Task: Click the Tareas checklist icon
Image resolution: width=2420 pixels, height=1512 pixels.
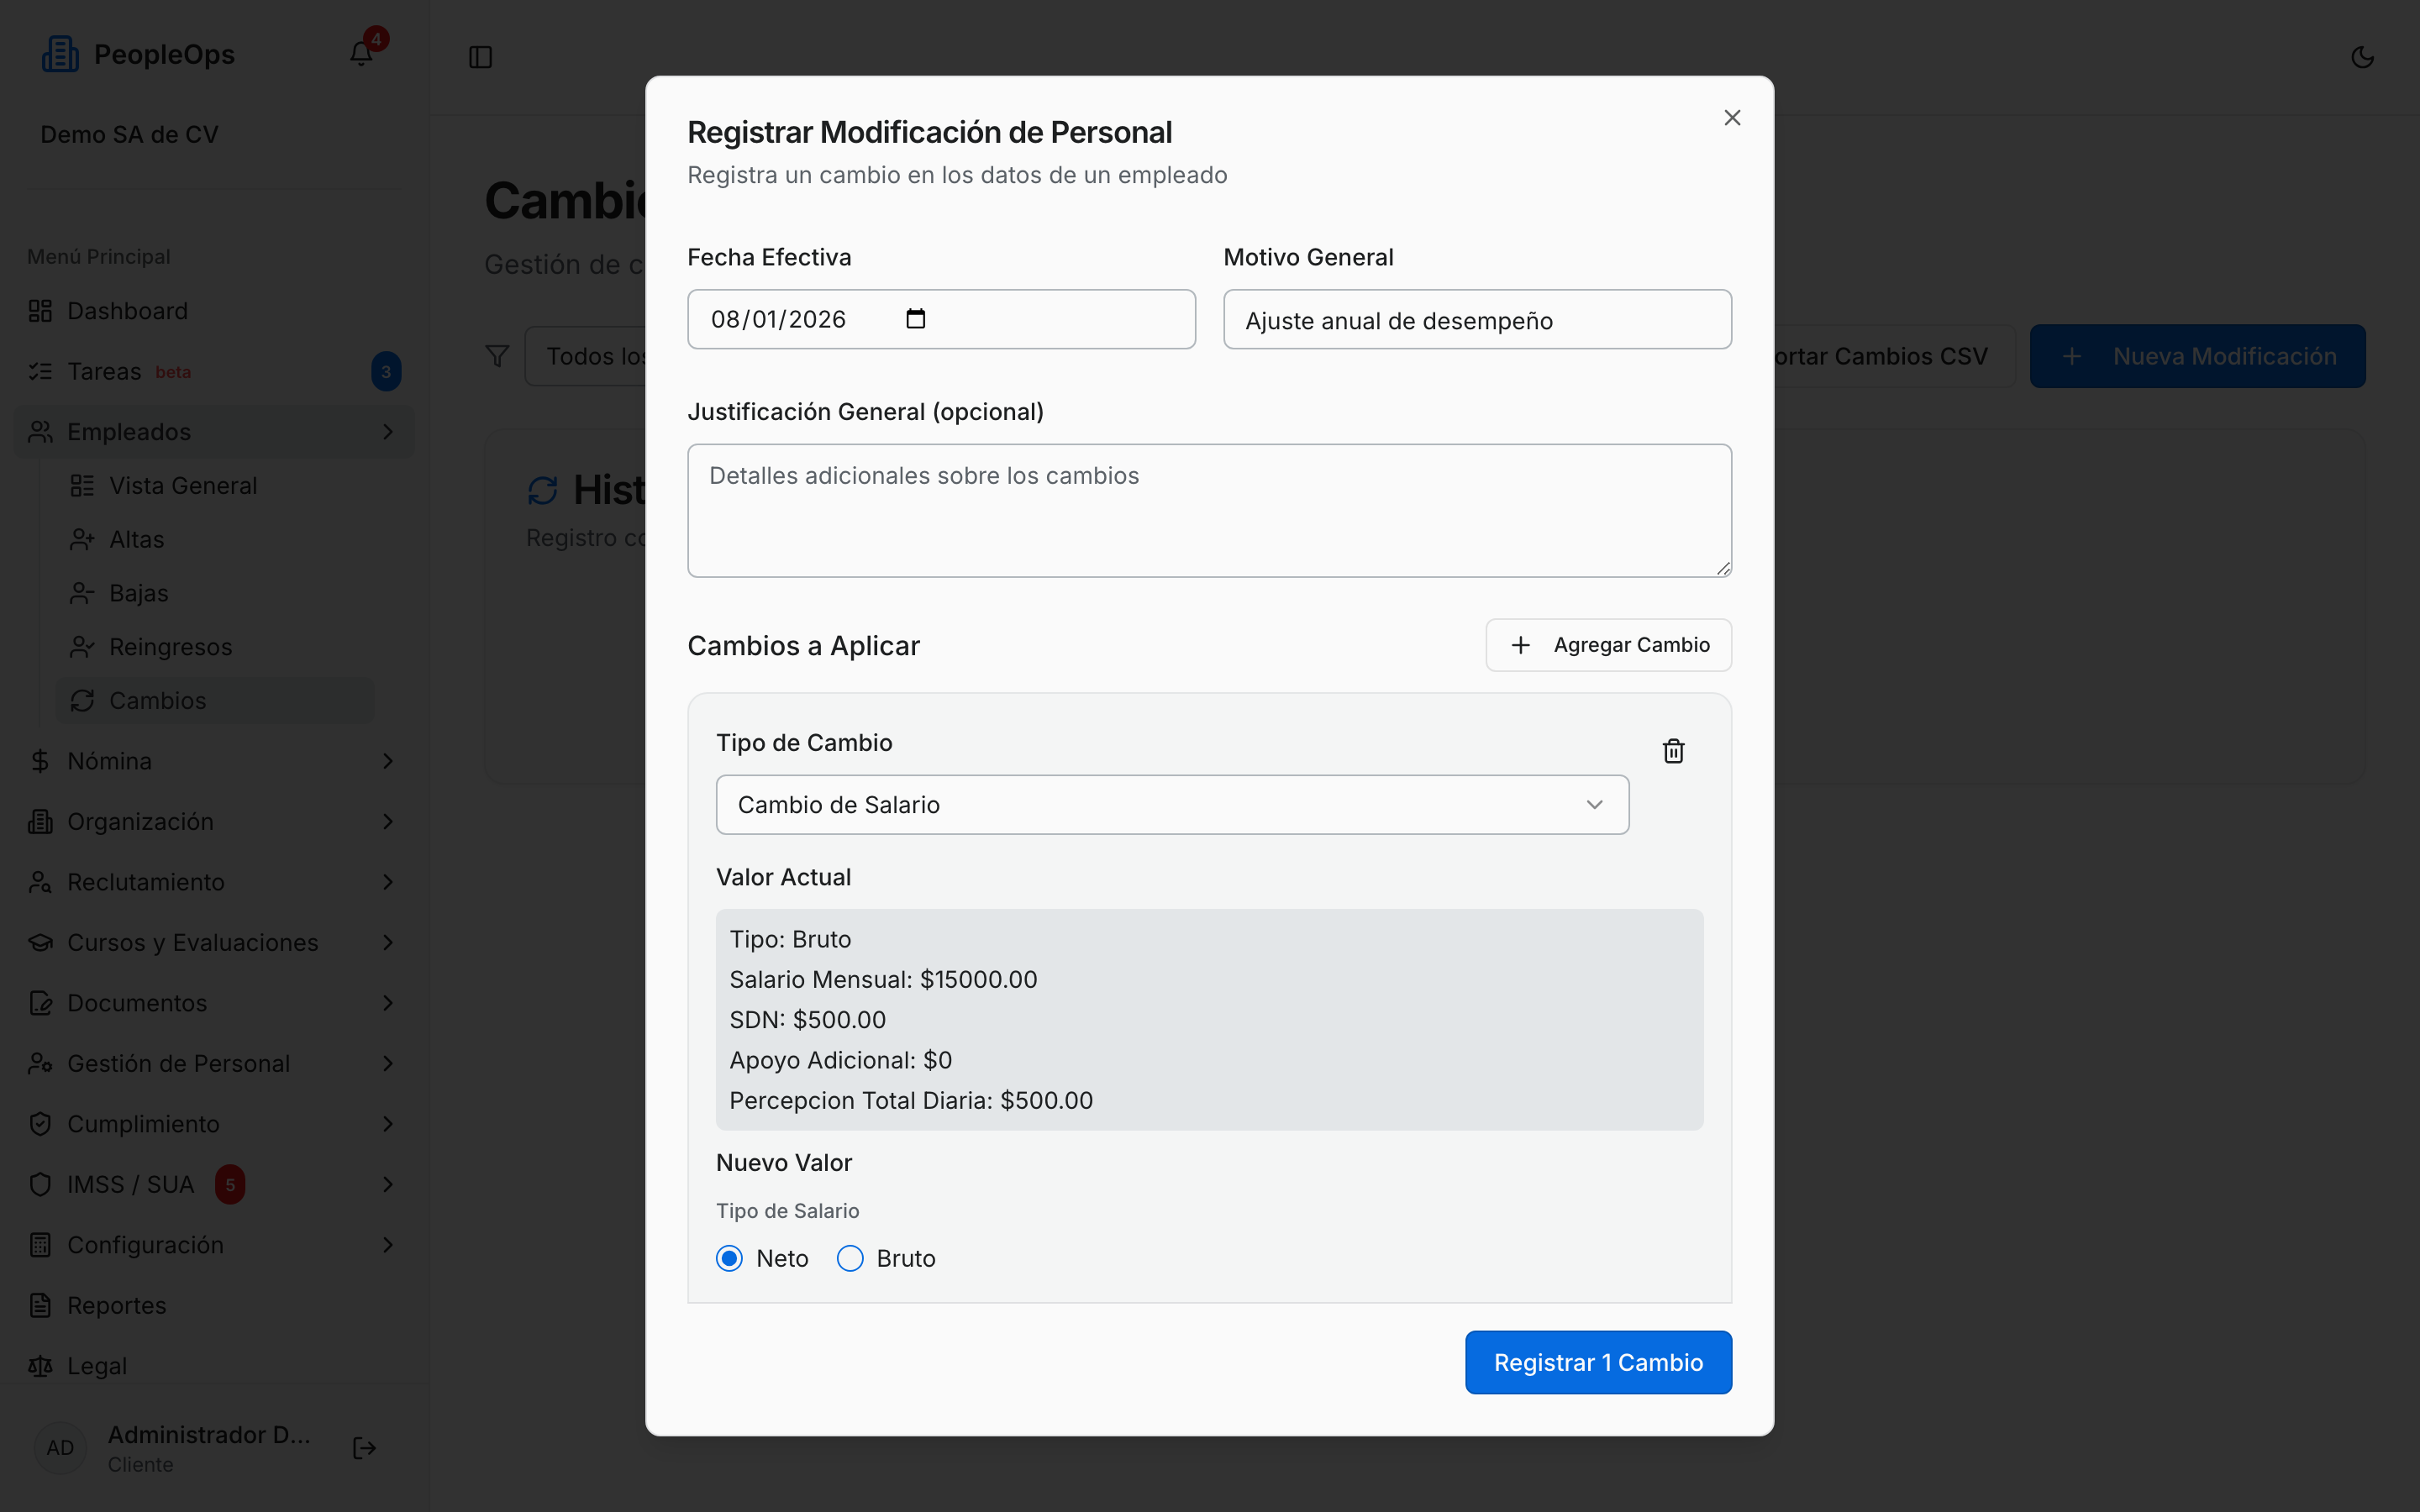Action: (x=40, y=372)
